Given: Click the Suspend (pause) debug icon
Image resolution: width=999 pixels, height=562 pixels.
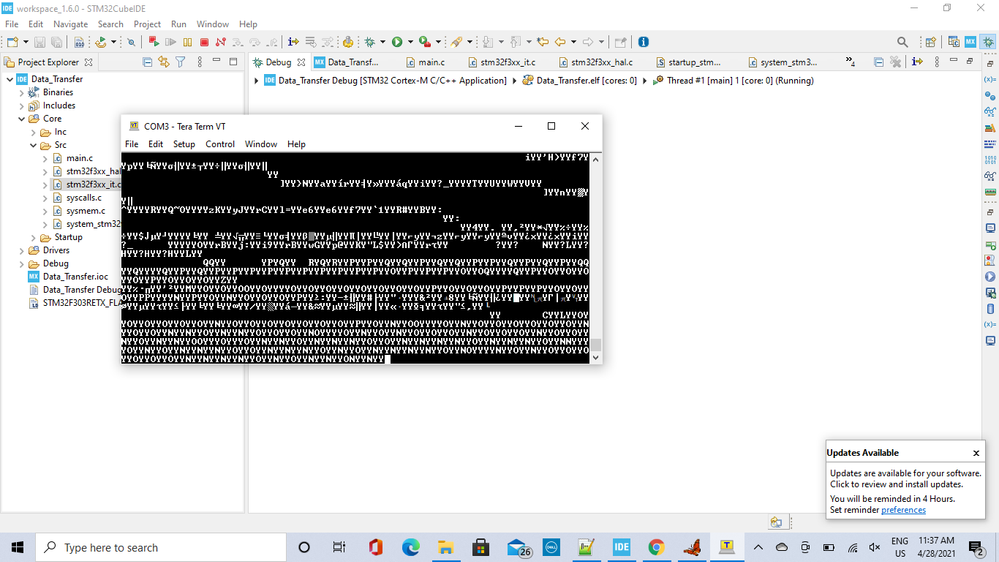Looking at the screenshot, I should click(187, 42).
